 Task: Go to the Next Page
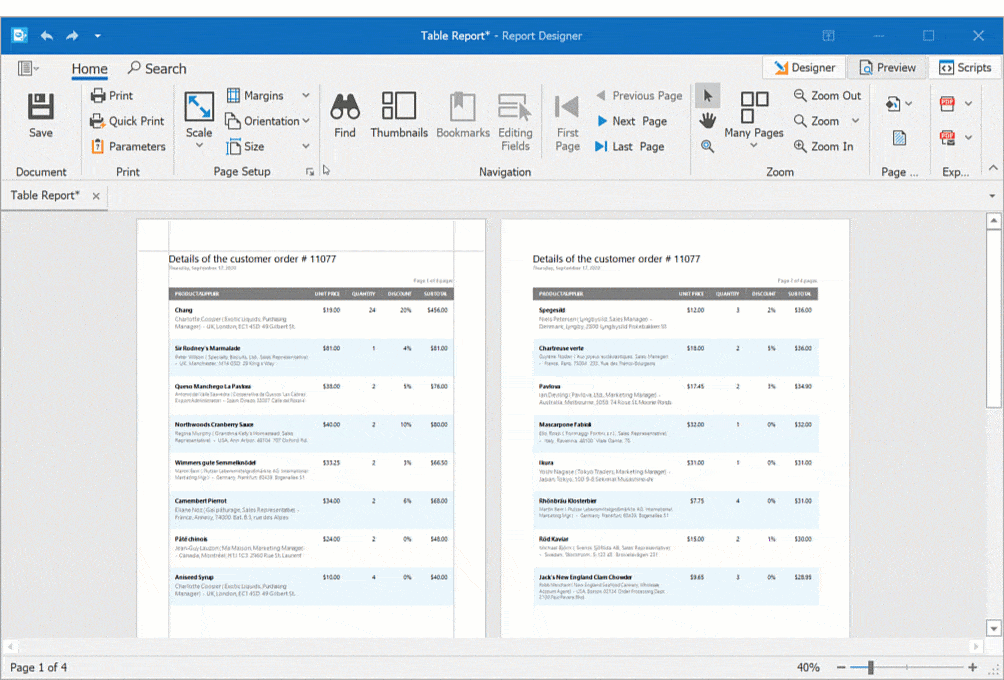tap(631, 121)
